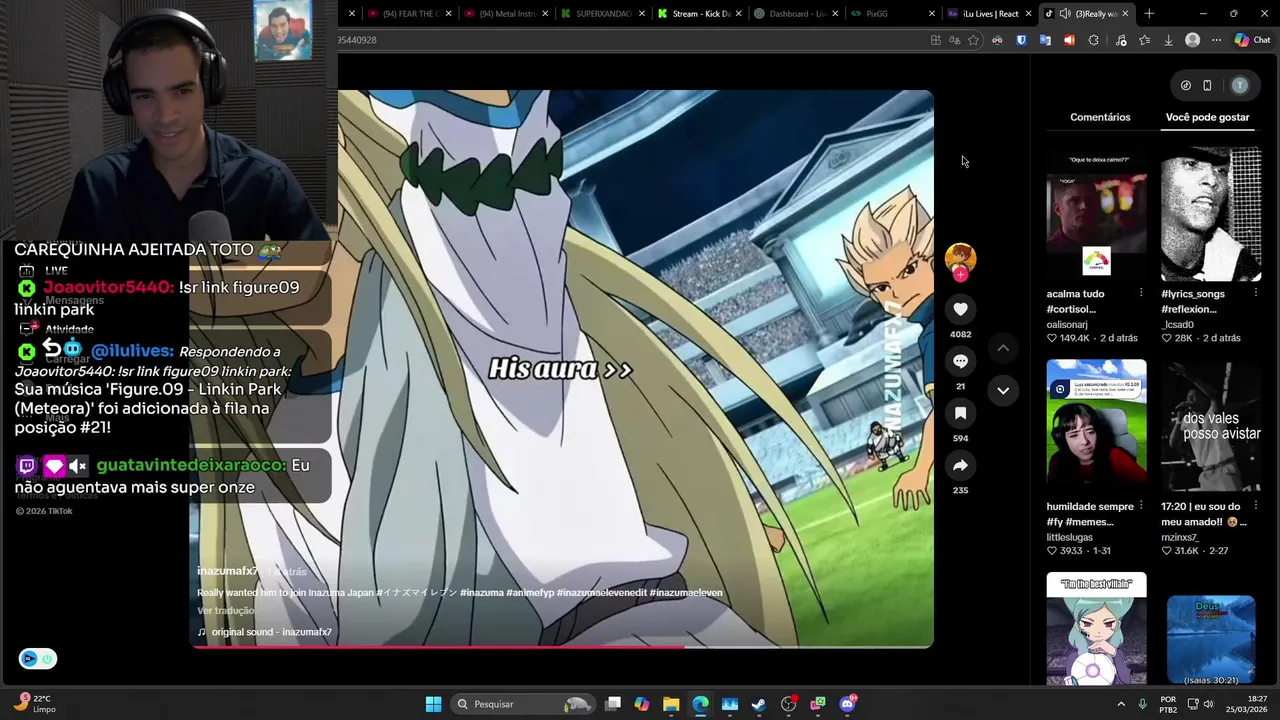Go to next video with down chevron
Screen dimensions: 1280x720
pos(1003,390)
